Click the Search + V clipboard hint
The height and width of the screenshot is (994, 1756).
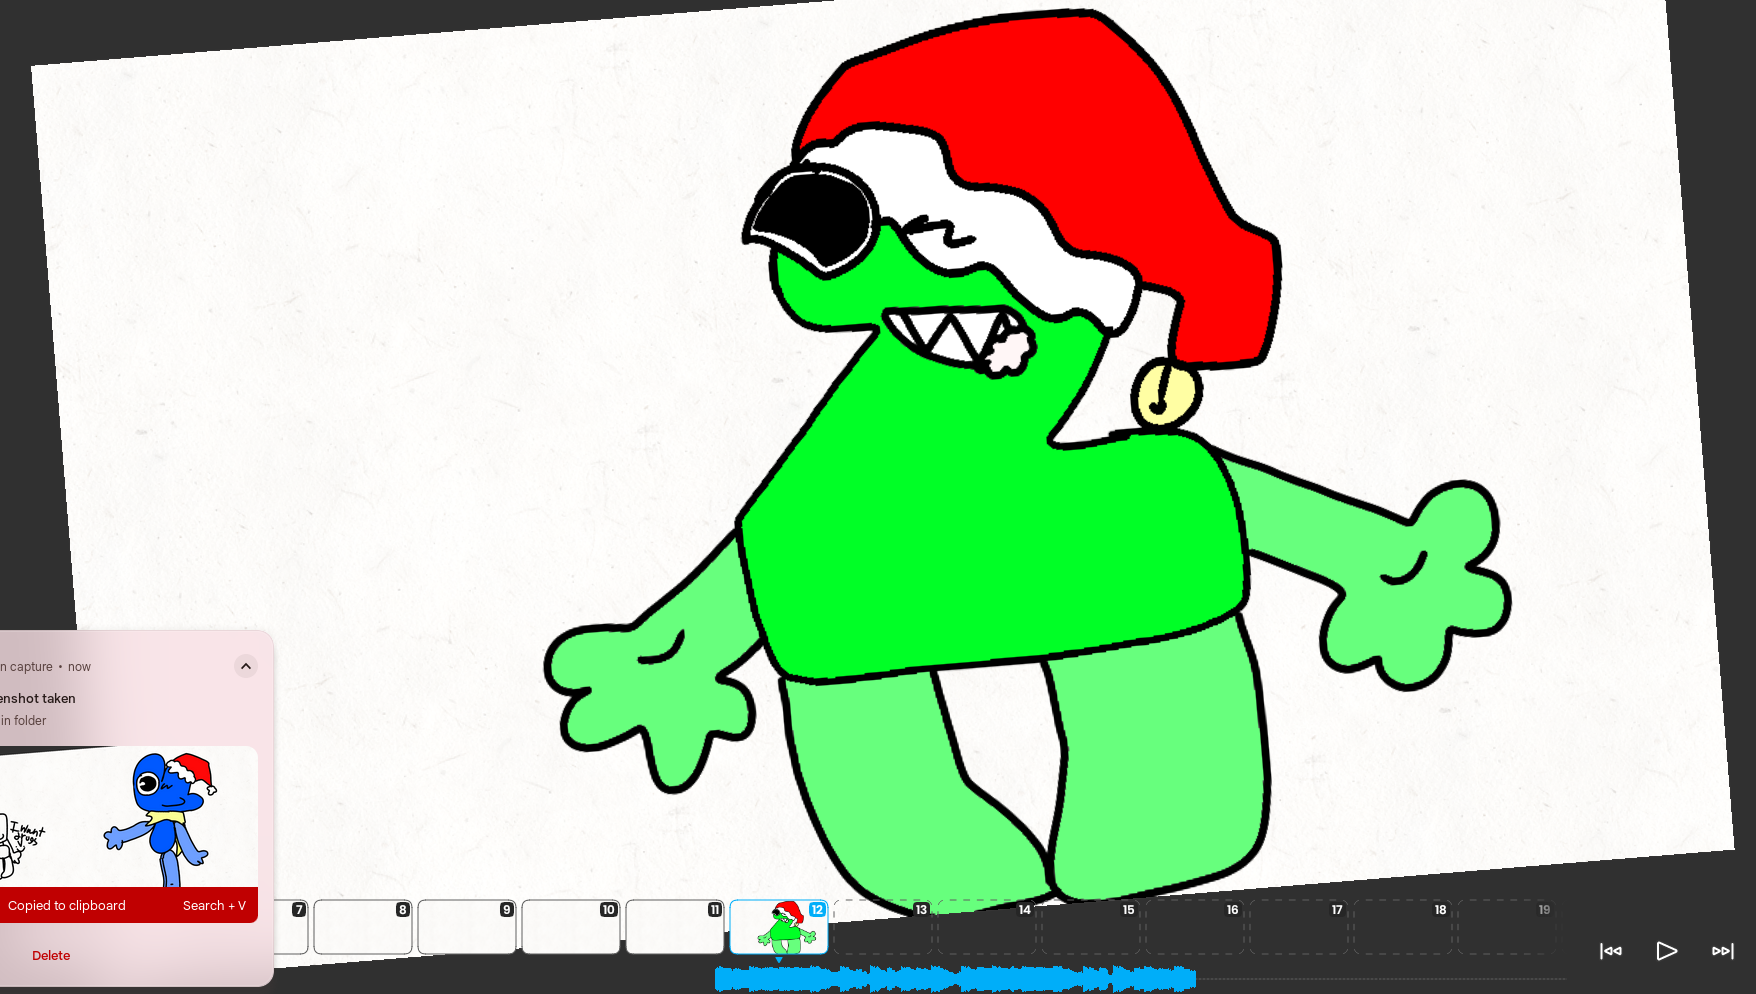(214, 905)
